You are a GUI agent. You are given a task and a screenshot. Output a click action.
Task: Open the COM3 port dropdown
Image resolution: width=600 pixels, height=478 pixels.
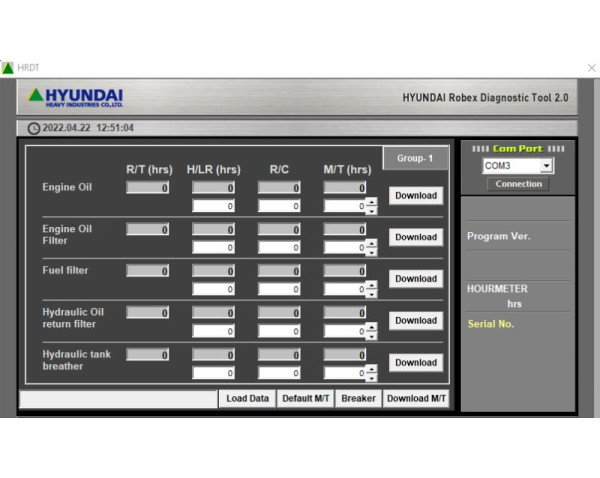pos(546,166)
